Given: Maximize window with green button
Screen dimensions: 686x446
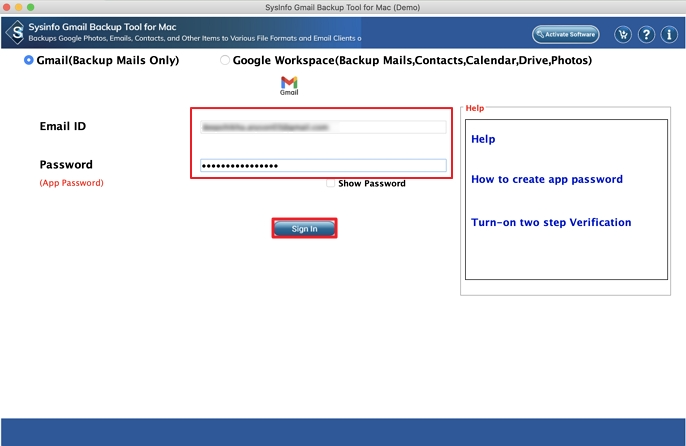Looking at the screenshot, I should pos(30,7).
